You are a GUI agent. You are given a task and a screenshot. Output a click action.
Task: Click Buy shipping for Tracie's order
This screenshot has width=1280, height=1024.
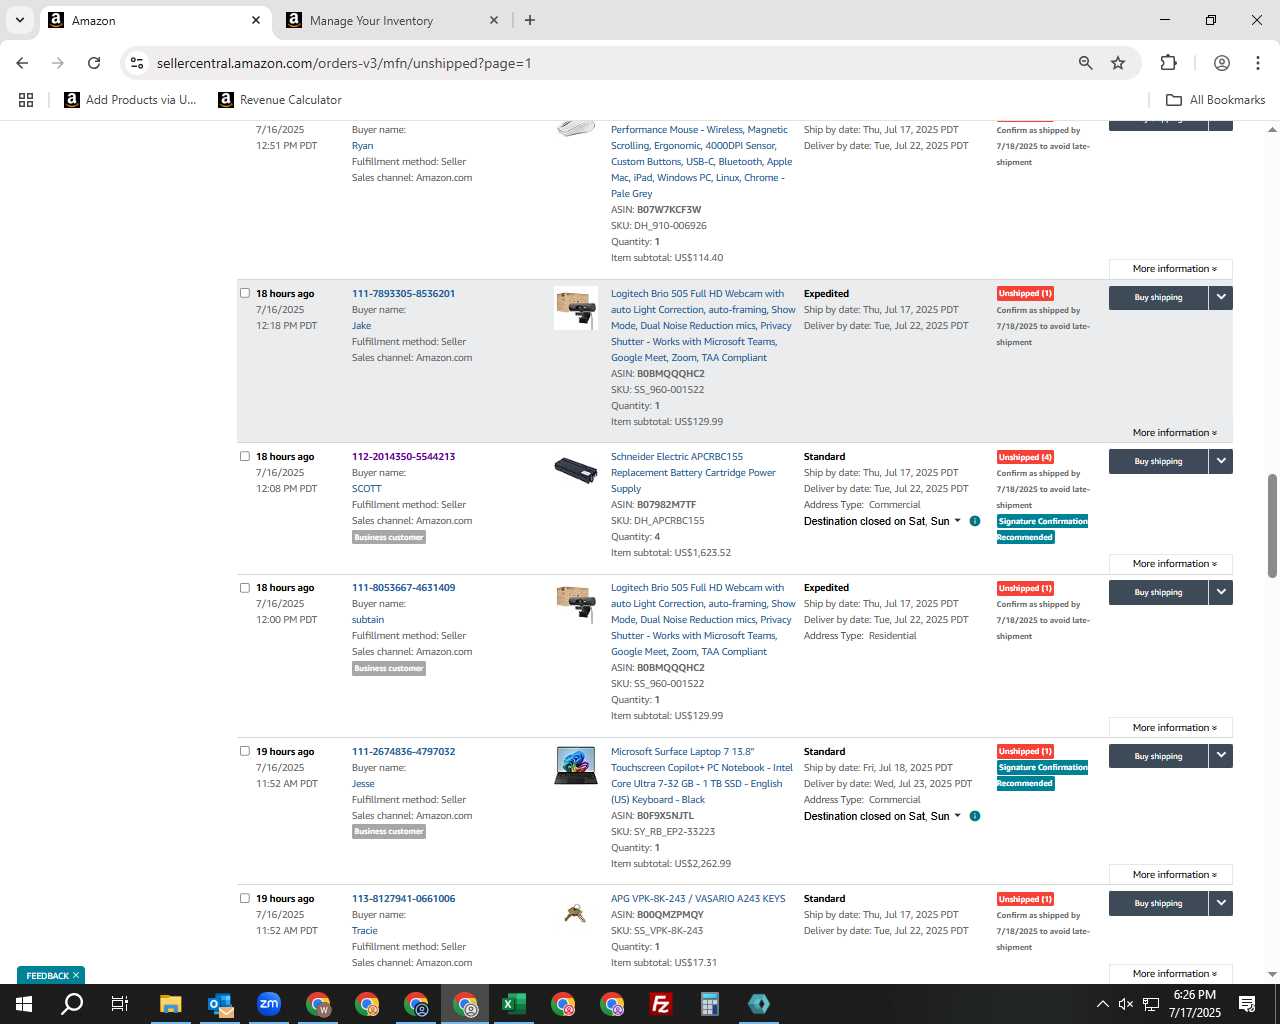[1158, 903]
